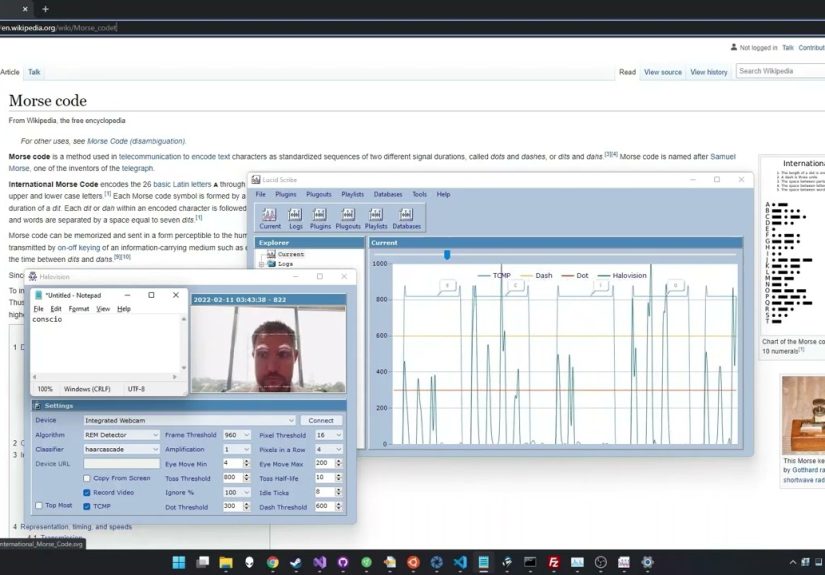Image resolution: width=825 pixels, height=575 pixels.
Task: Open the Classifier dropdown
Action: pos(121,449)
